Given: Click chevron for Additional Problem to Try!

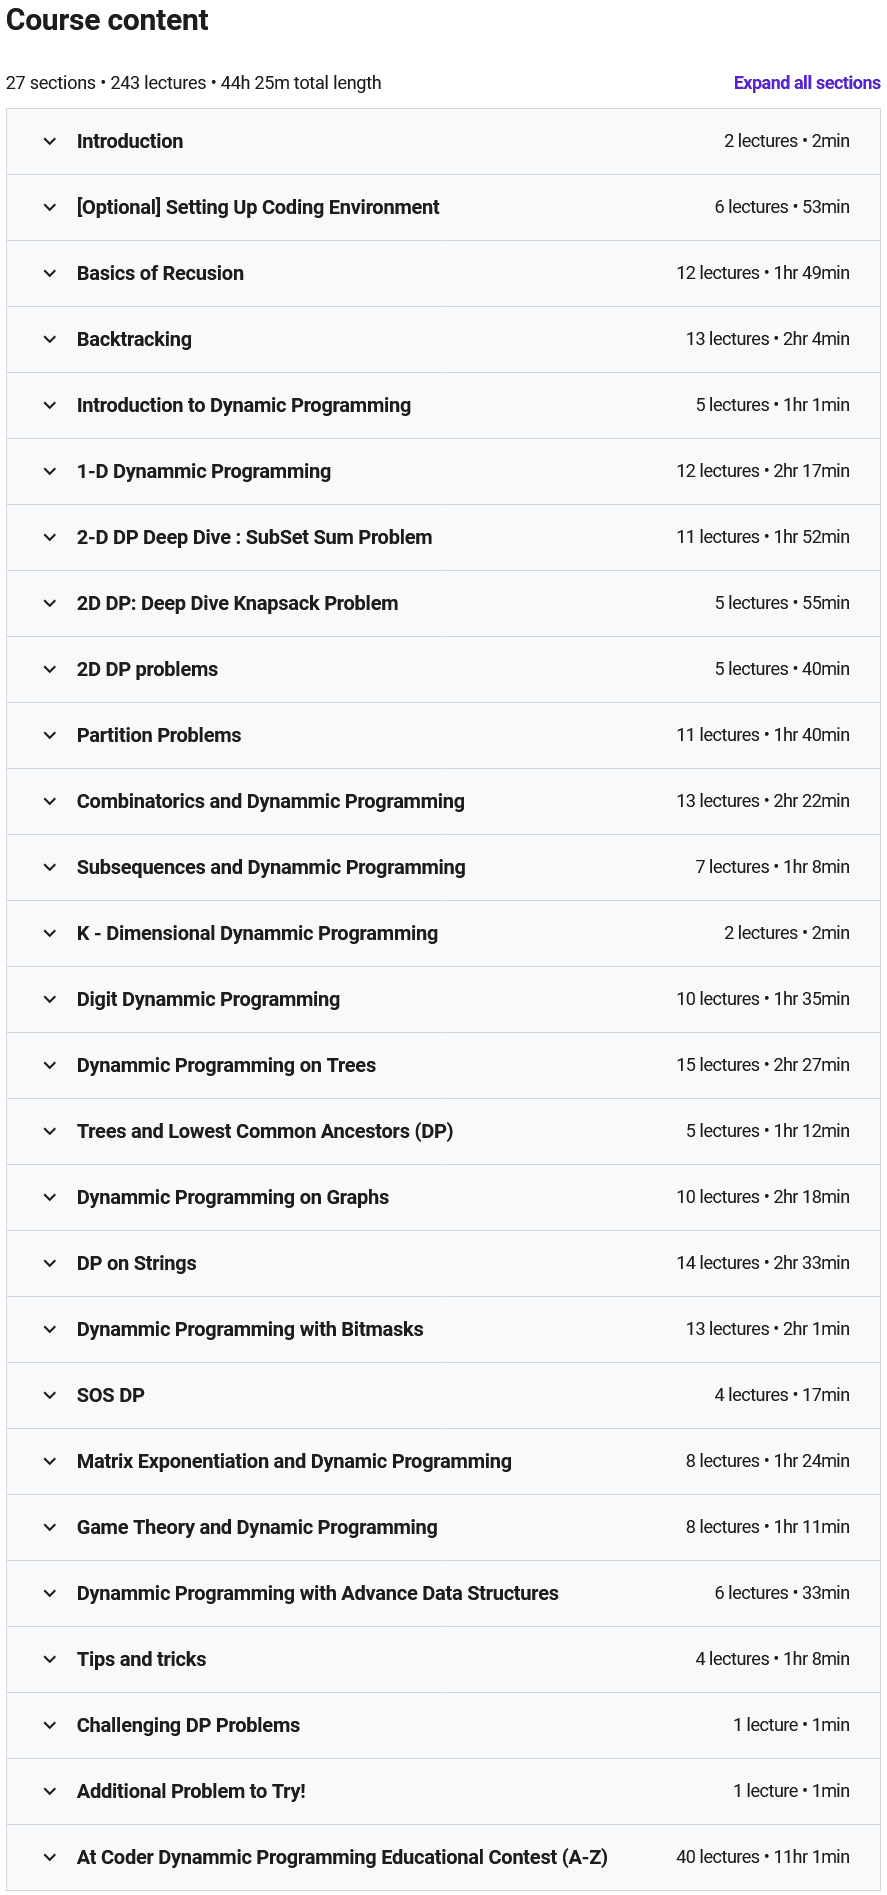Looking at the screenshot, I should [50, 1791].
